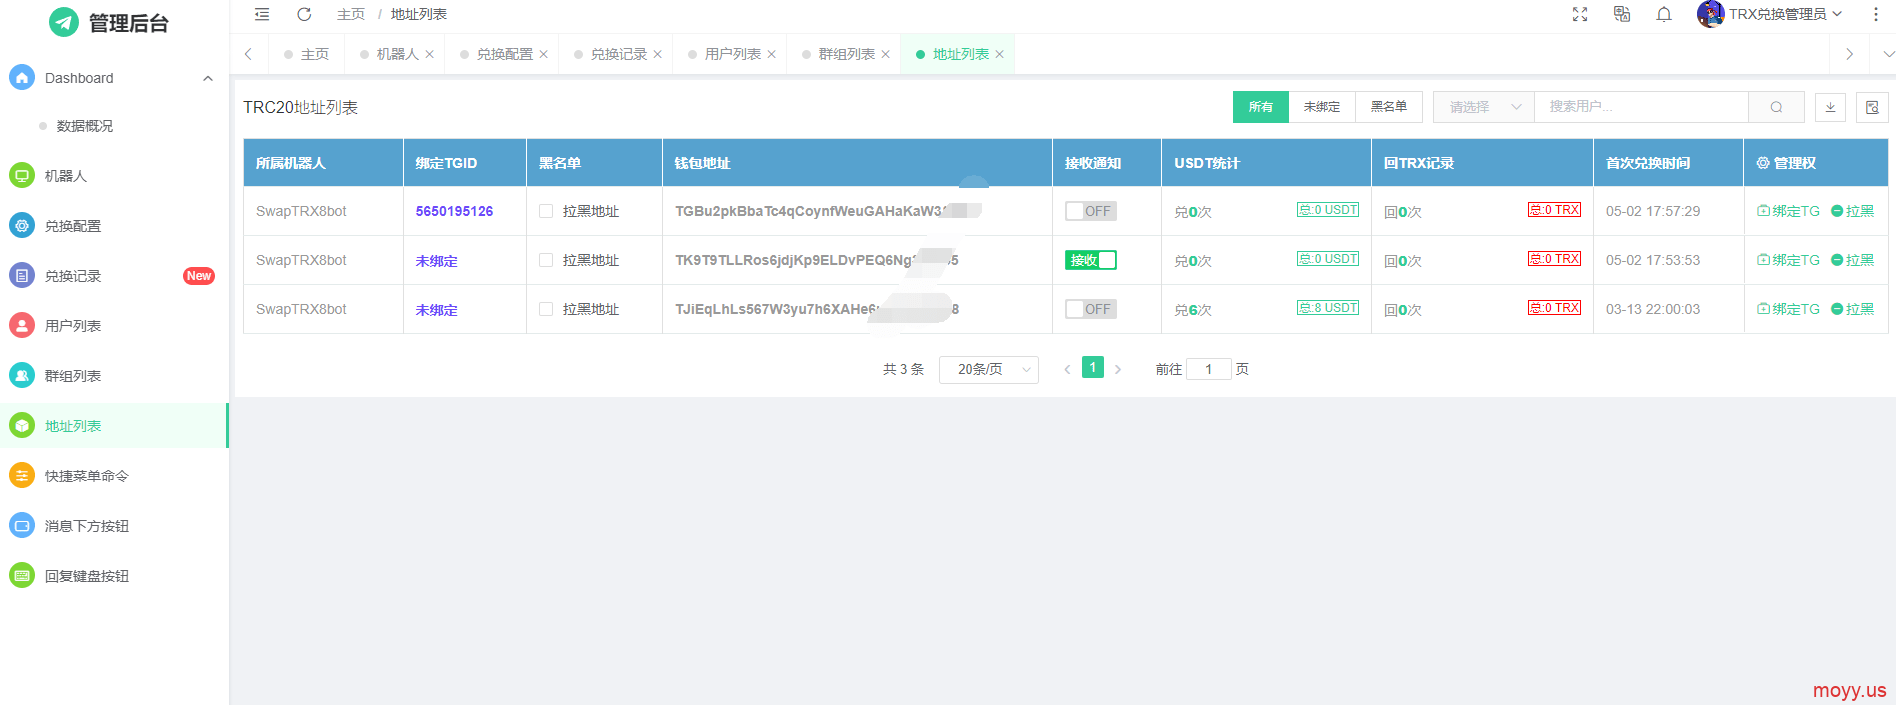Image resolution: width=1896 pixels, height=705 pixels.
Task: Open the language translation icon
Action: pyautogui.click(x=1622, y=14)
